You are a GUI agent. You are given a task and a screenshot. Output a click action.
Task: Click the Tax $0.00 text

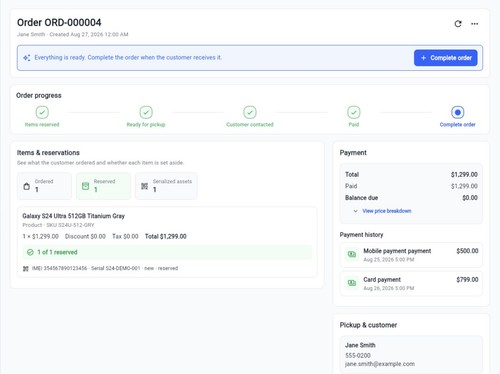pyautogui.click(x=125, y=236)
